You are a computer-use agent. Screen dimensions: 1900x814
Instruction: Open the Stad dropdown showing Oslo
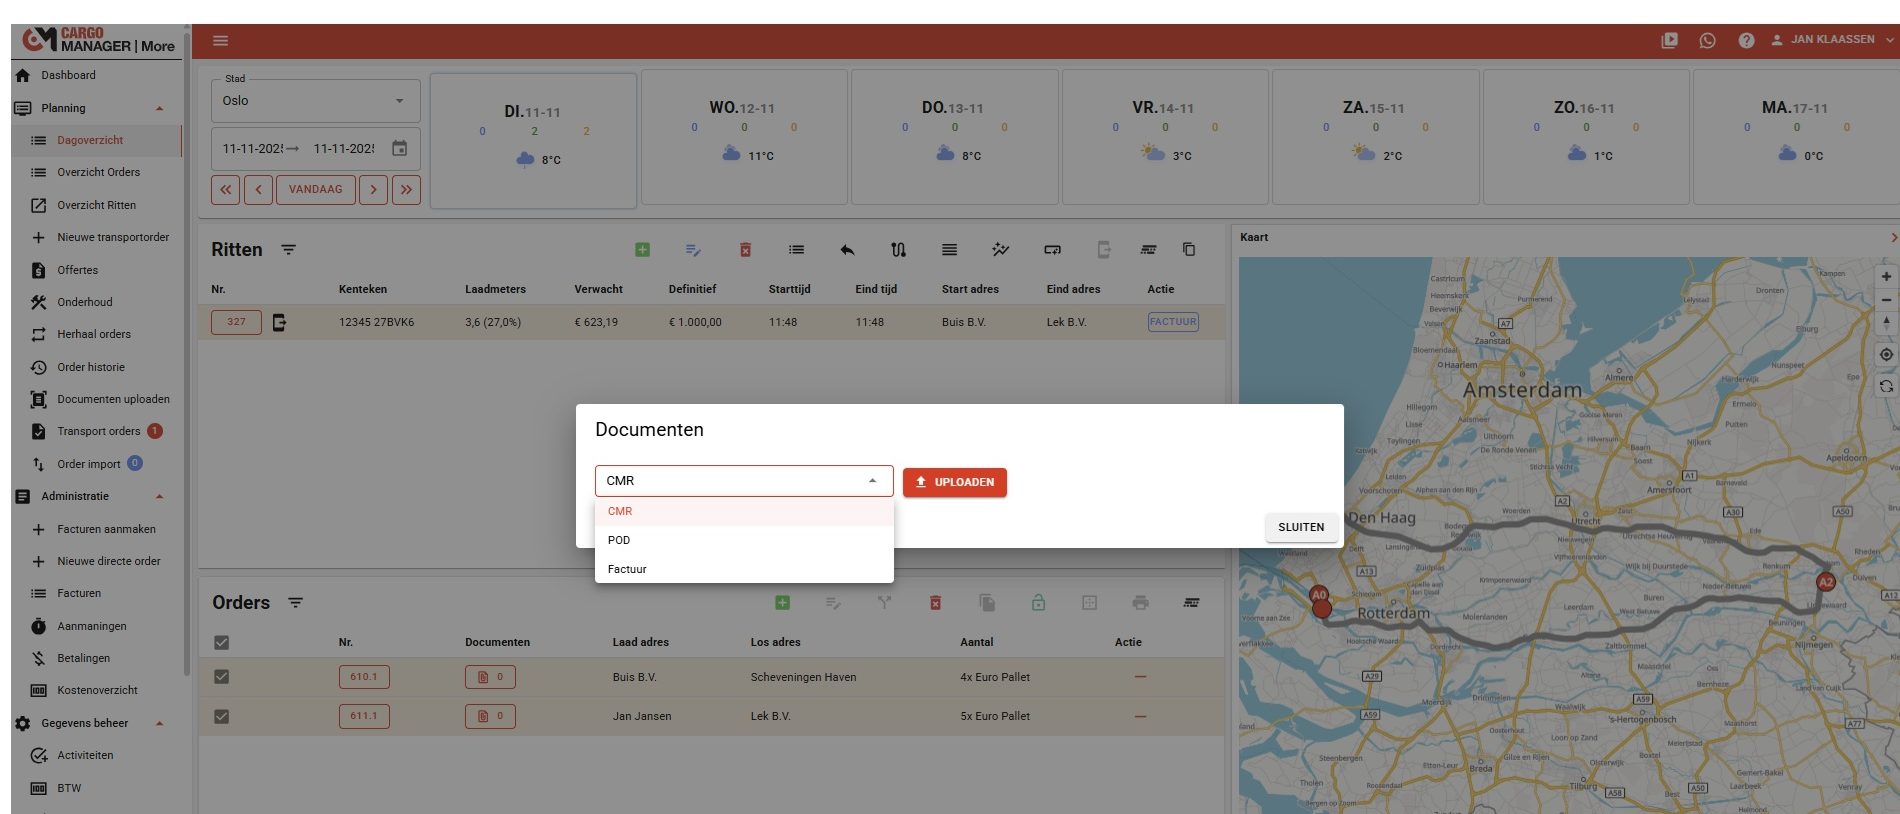315,100
